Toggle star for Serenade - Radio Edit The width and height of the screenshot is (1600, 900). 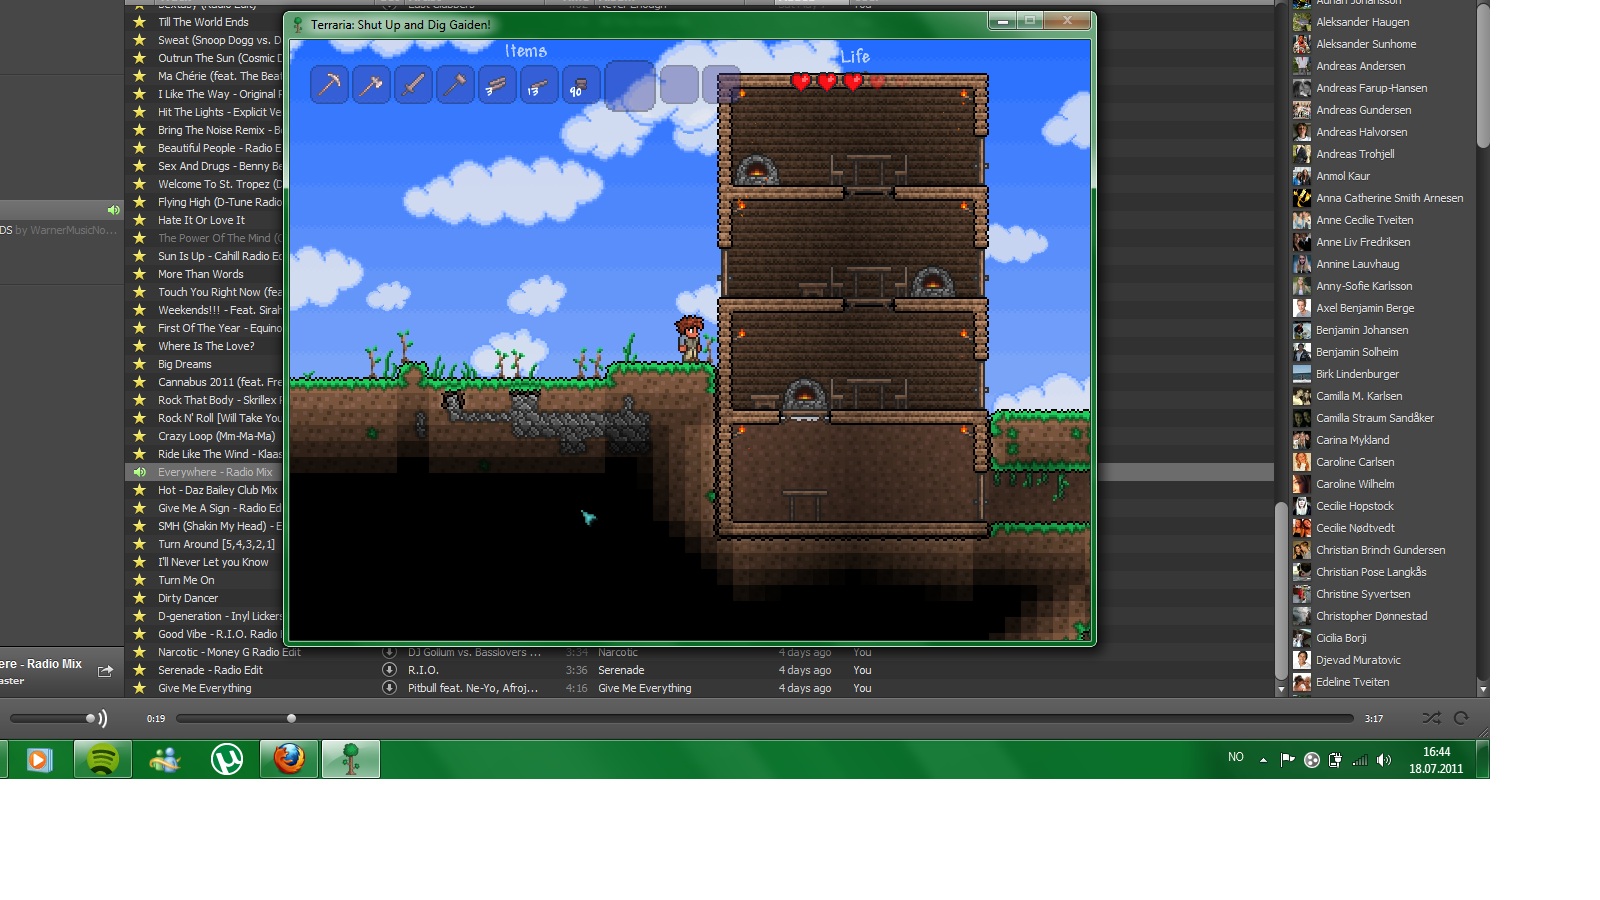click(140, 670)
